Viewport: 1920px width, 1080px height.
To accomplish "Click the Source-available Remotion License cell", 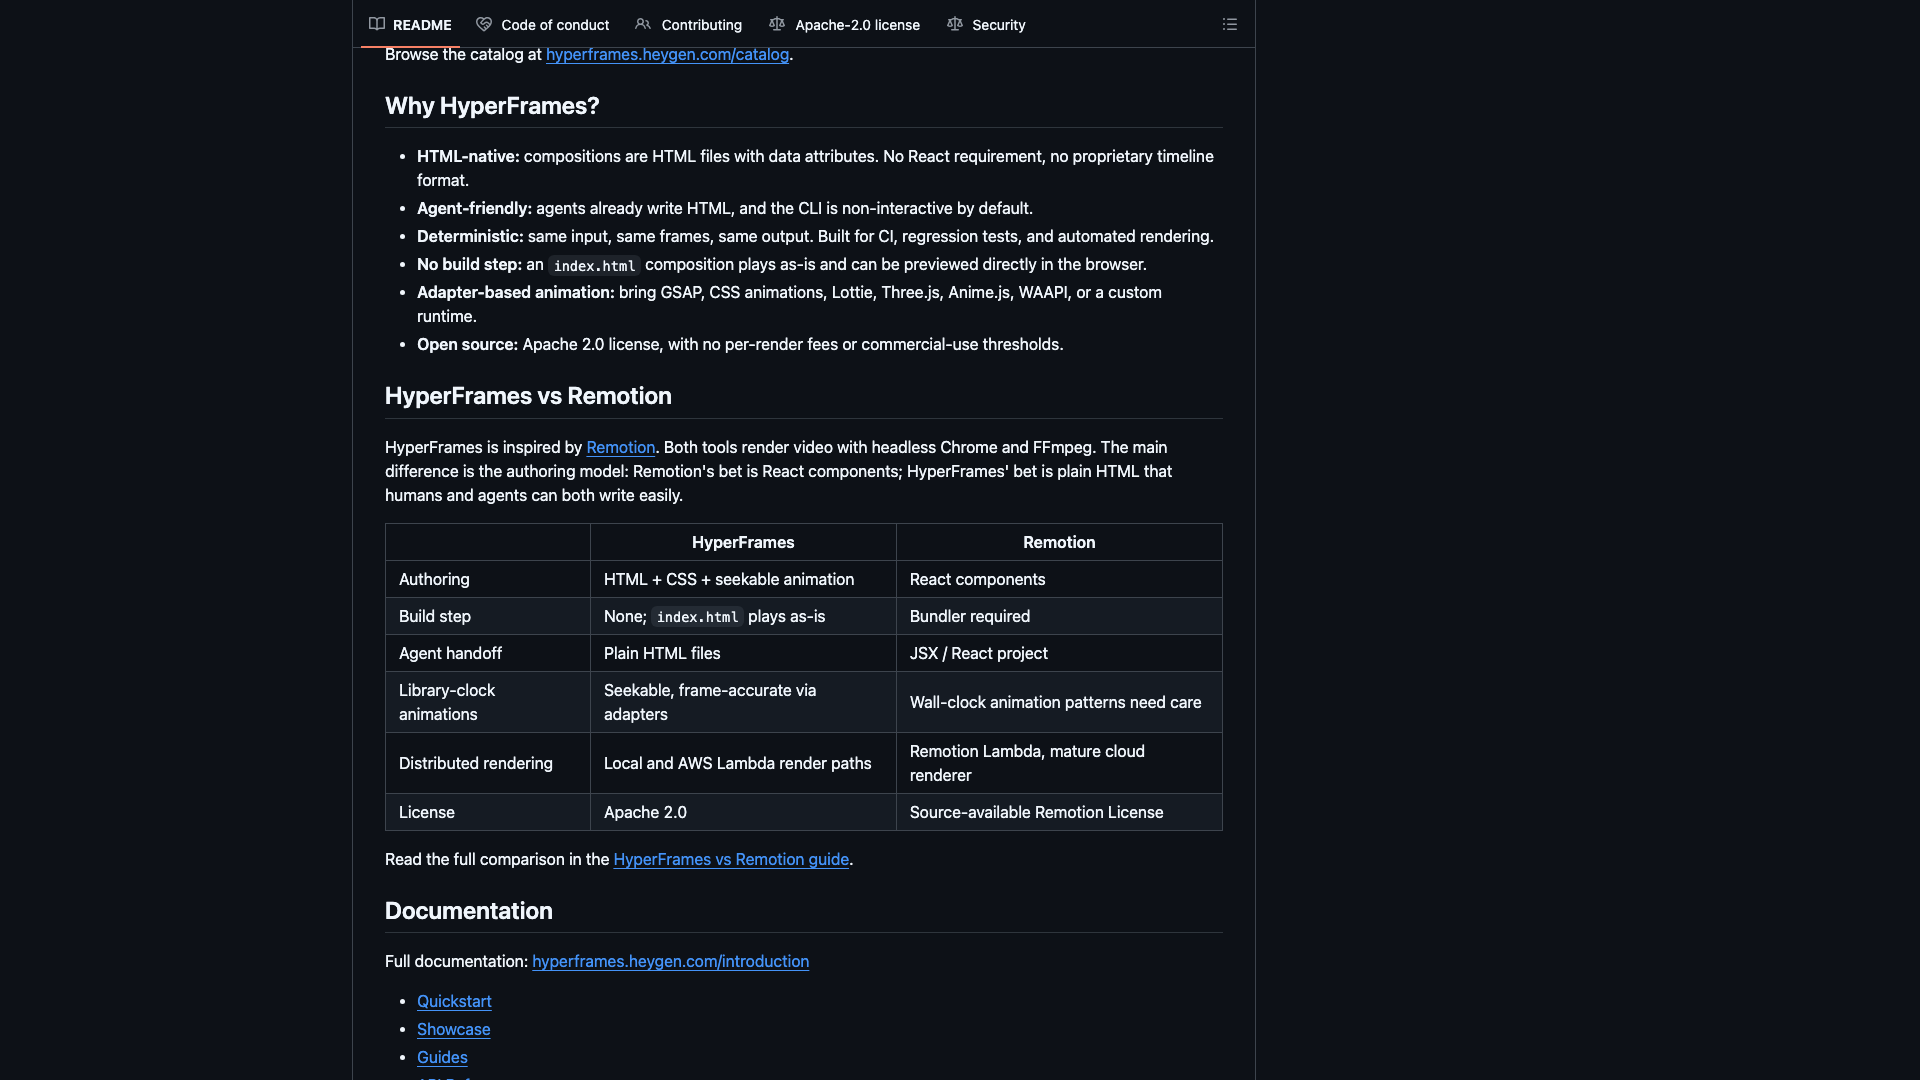I will [1059, 812].
